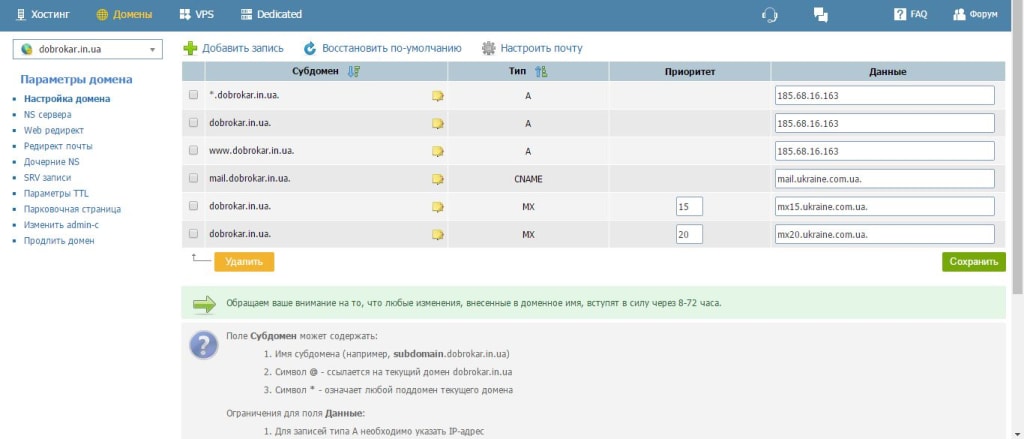The image size is (1024, 439).
Task: Open the chat bubbles icon
Action: [821, 14]
